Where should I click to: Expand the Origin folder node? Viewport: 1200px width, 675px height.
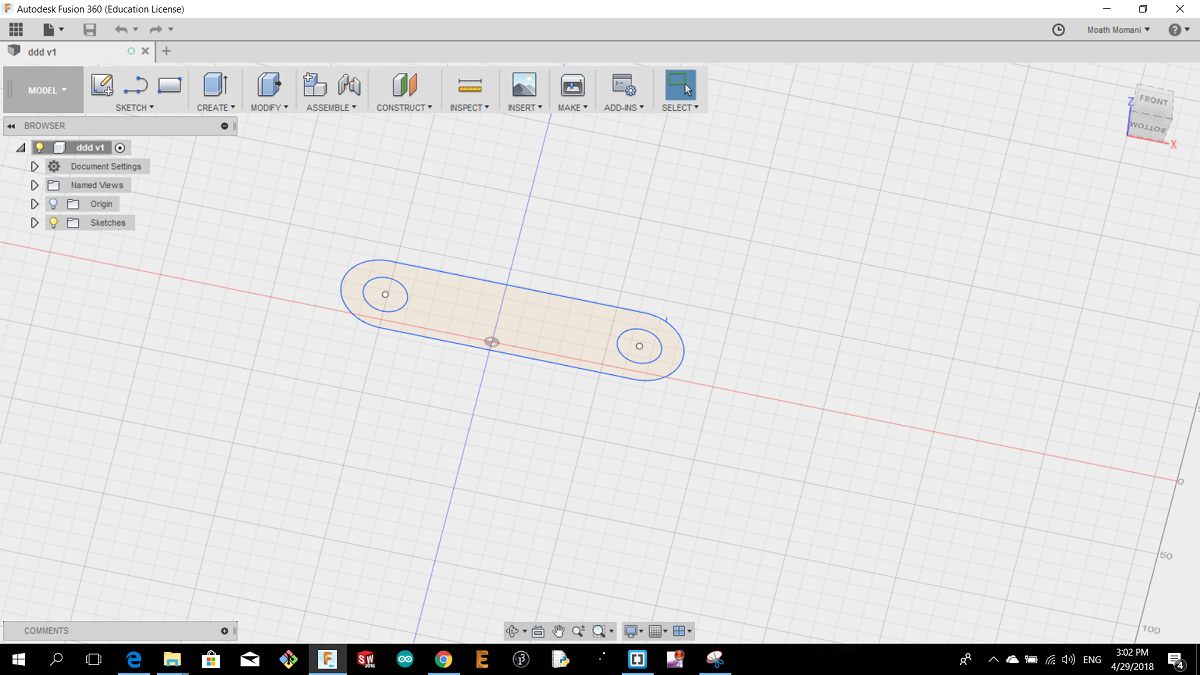tap(35, 204)
